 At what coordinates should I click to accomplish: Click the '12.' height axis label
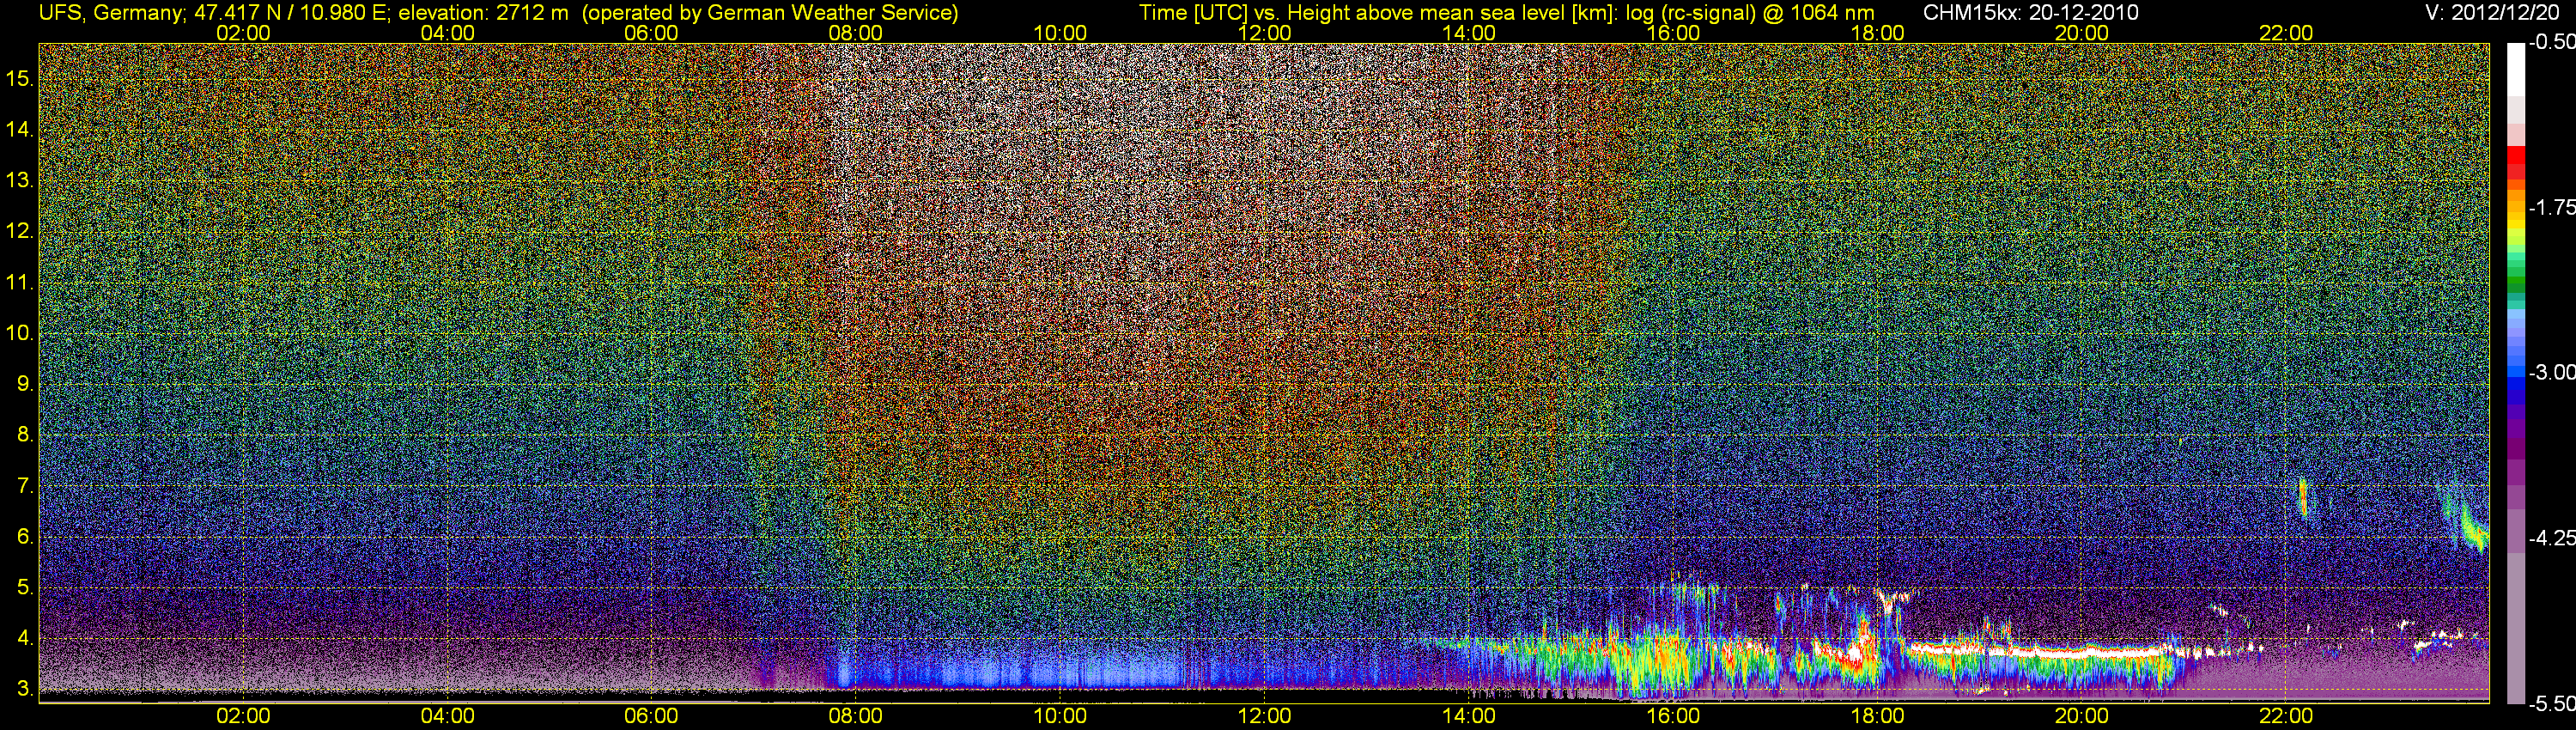click(x=20, y=231)
